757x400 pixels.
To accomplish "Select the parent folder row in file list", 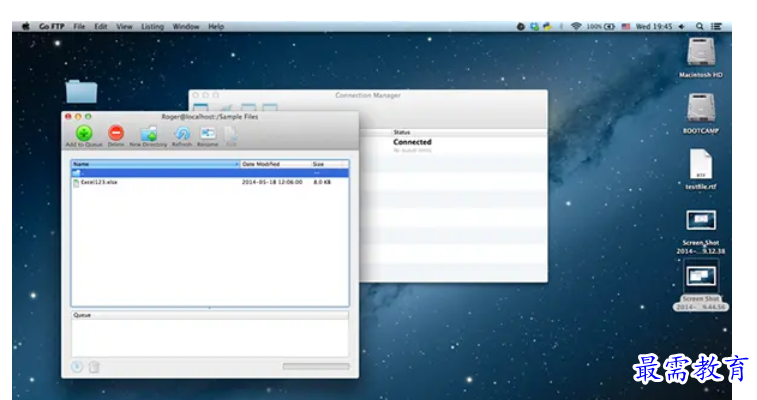I will [210, 173].
